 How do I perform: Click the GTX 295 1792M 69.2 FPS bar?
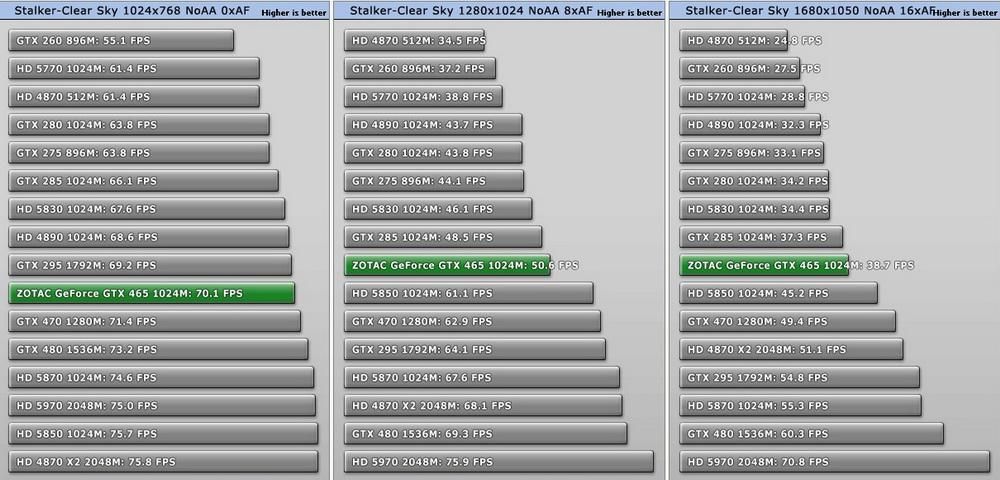tap(151, 265)
